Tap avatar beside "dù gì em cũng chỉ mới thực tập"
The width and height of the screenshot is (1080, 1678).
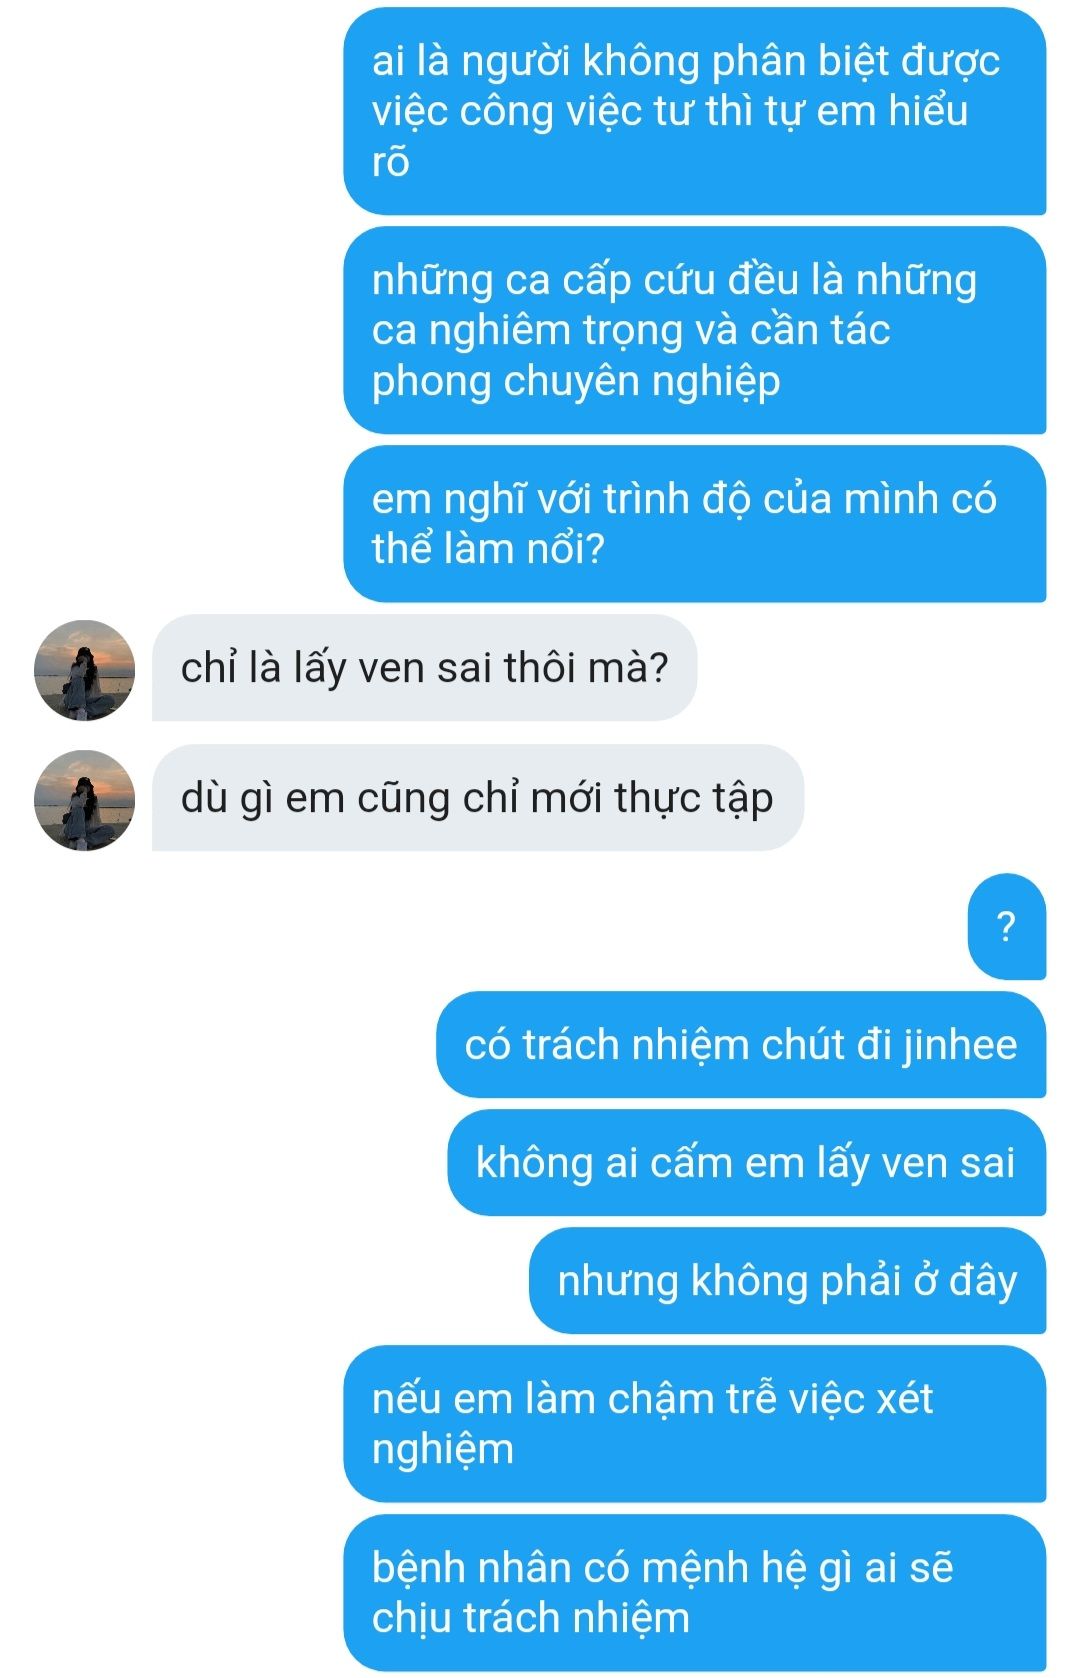tap(84, 800)
